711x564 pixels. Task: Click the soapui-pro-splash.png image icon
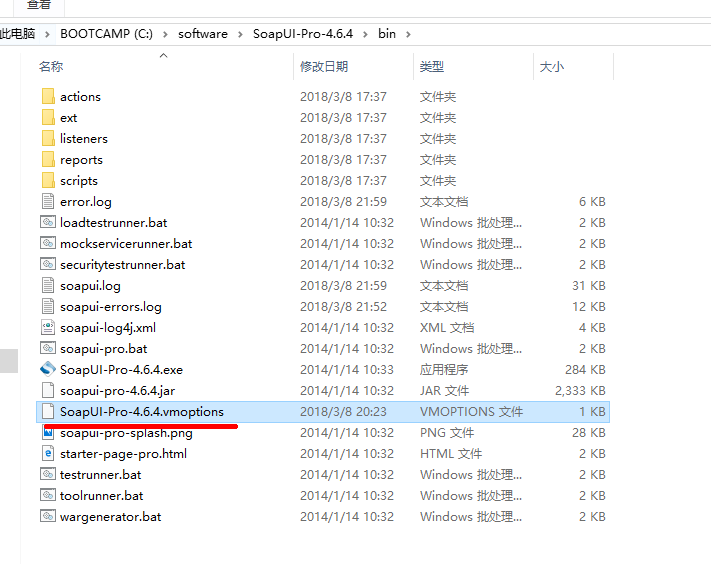48,433
